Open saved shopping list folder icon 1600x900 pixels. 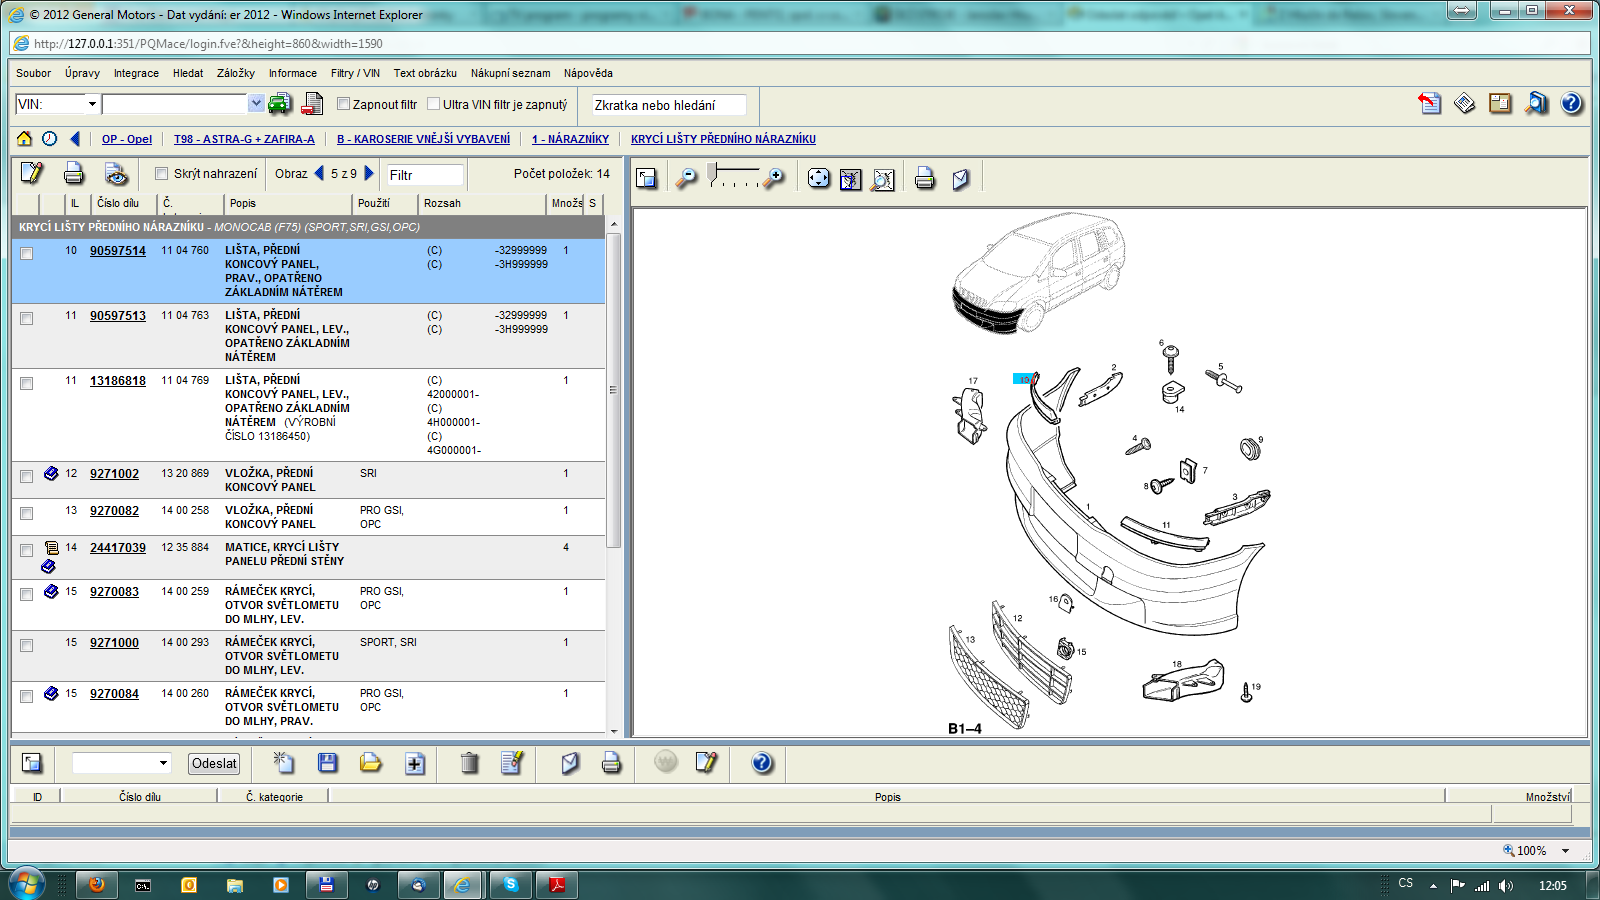click(371, 763)
